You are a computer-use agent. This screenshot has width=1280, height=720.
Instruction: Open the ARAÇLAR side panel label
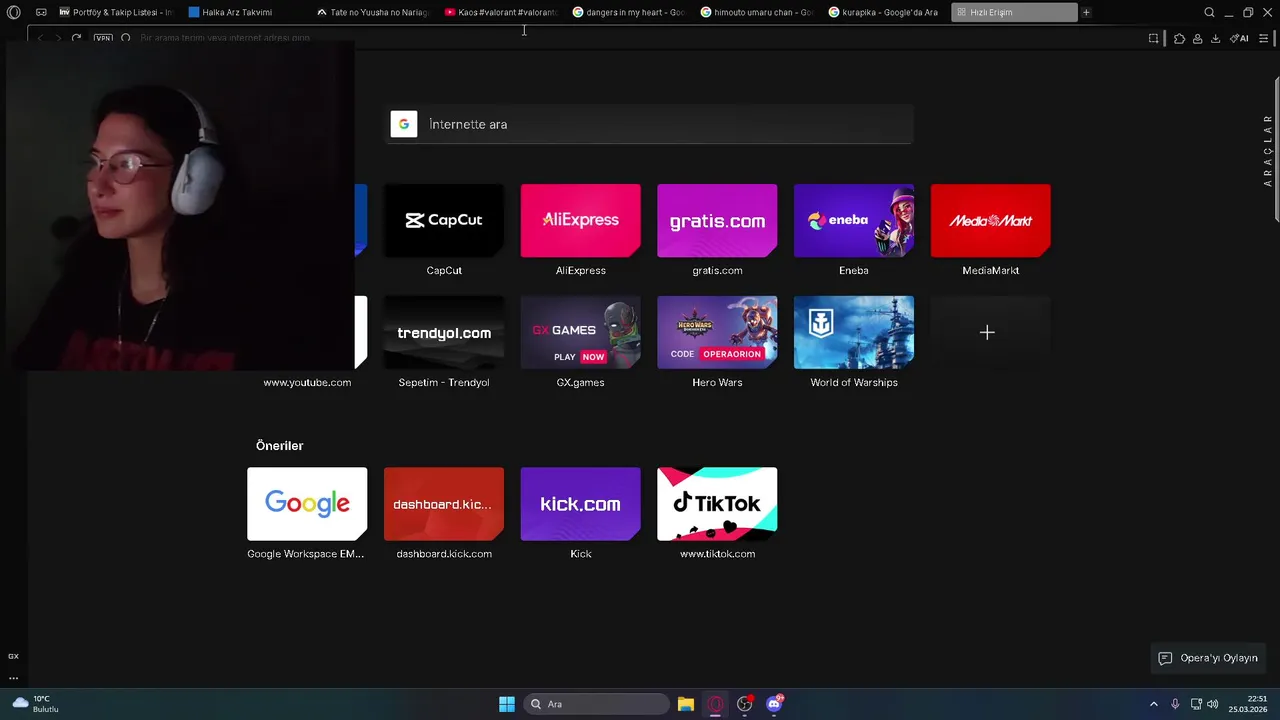coord(1268,150)
